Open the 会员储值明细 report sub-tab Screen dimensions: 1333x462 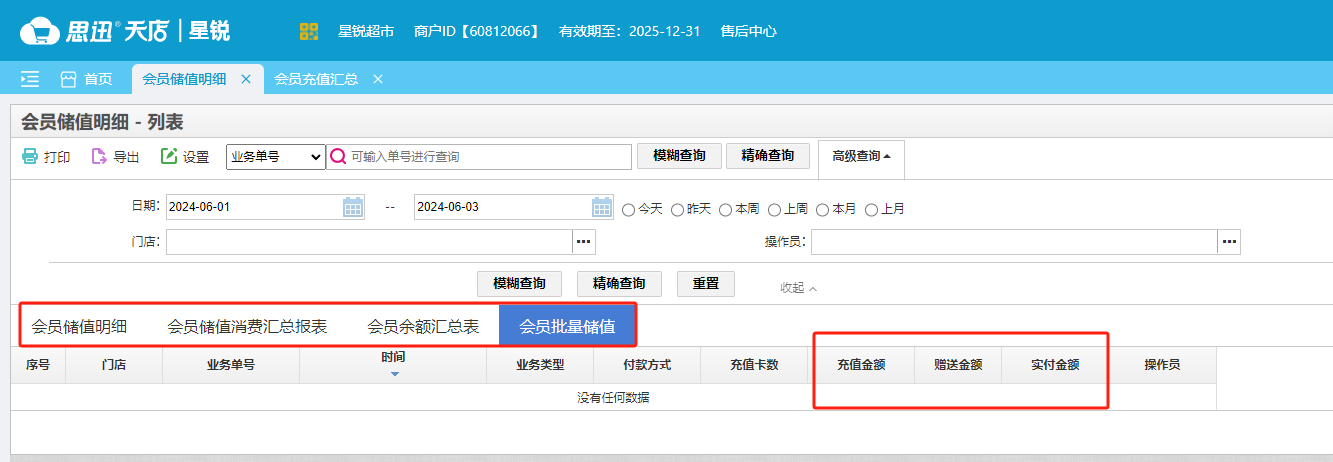(x=79, y=326)
